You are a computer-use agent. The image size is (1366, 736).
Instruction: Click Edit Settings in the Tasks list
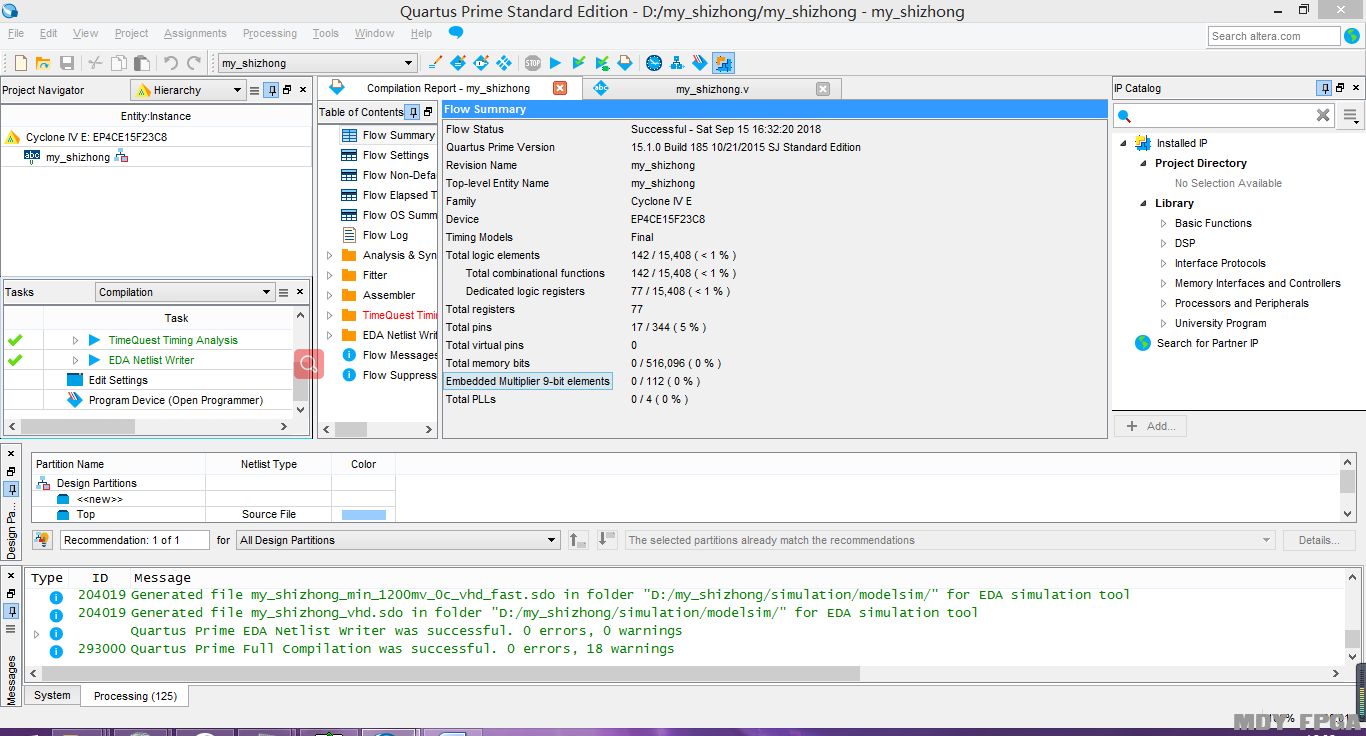coord(118,380)
